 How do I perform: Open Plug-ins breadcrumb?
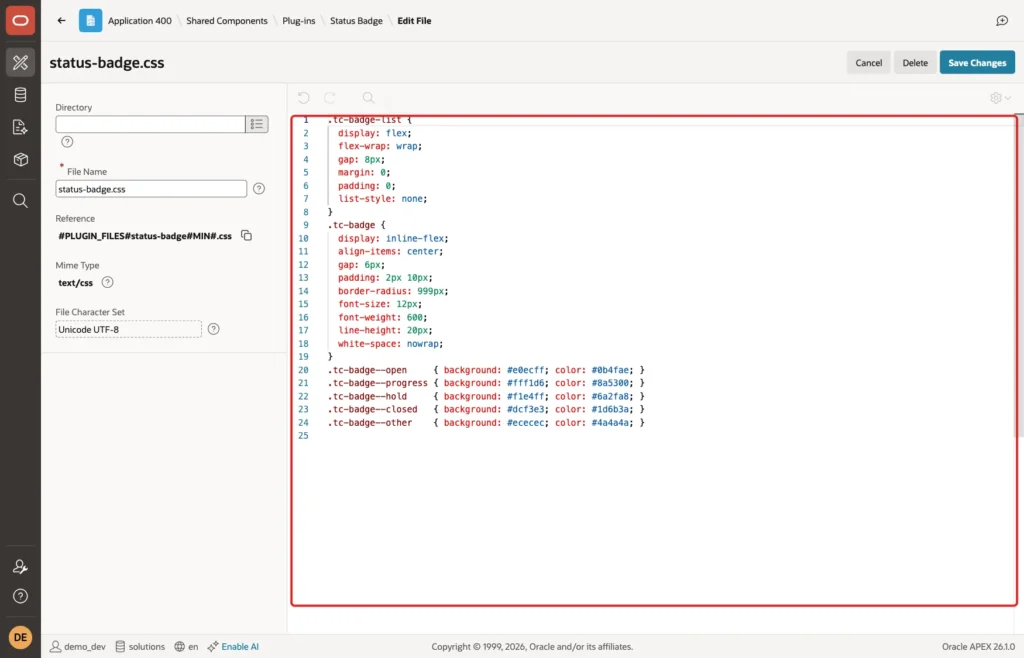pos(298,21)
